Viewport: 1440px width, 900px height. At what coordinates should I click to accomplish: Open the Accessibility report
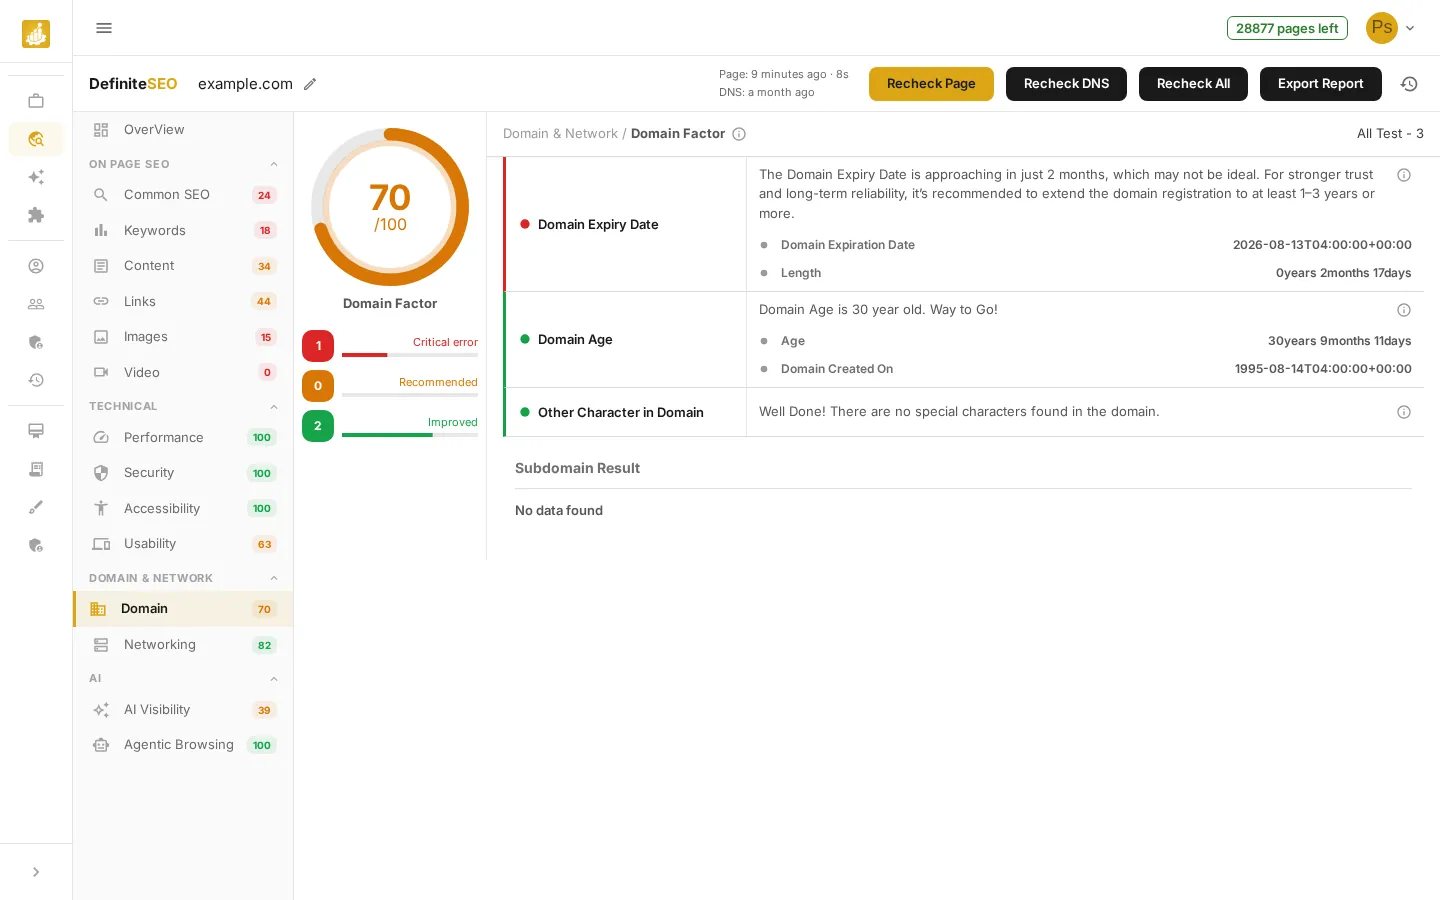(x=183, y=508)
